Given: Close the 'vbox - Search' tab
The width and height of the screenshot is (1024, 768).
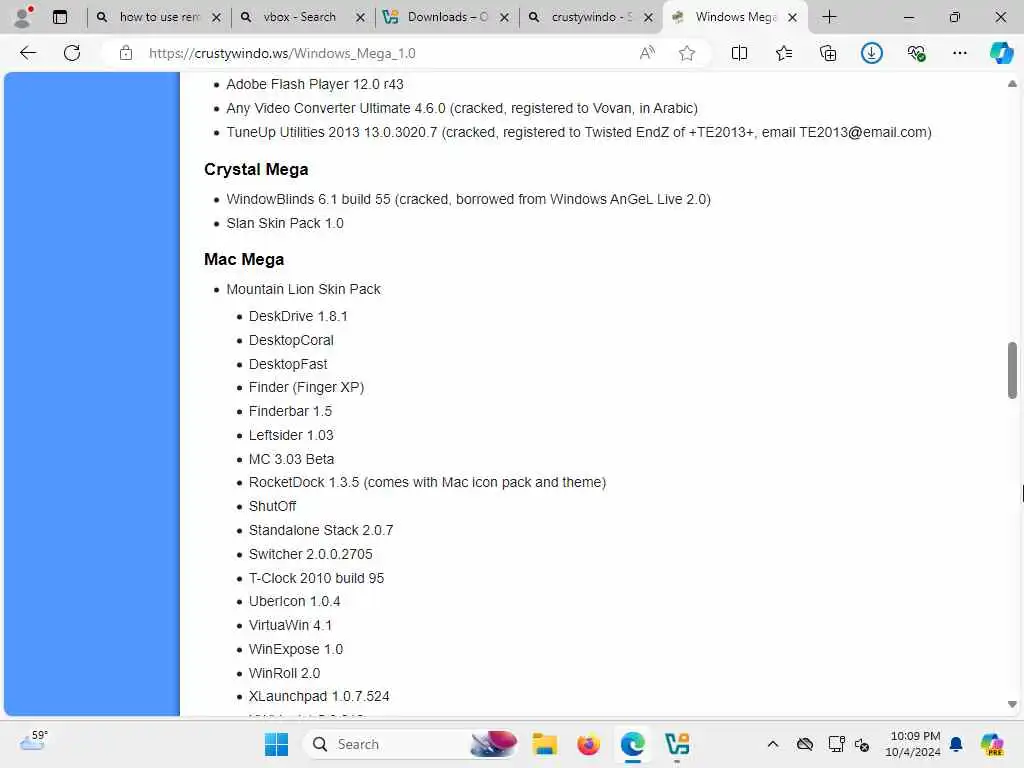Looking at the screenshot, I should (360, 18).
